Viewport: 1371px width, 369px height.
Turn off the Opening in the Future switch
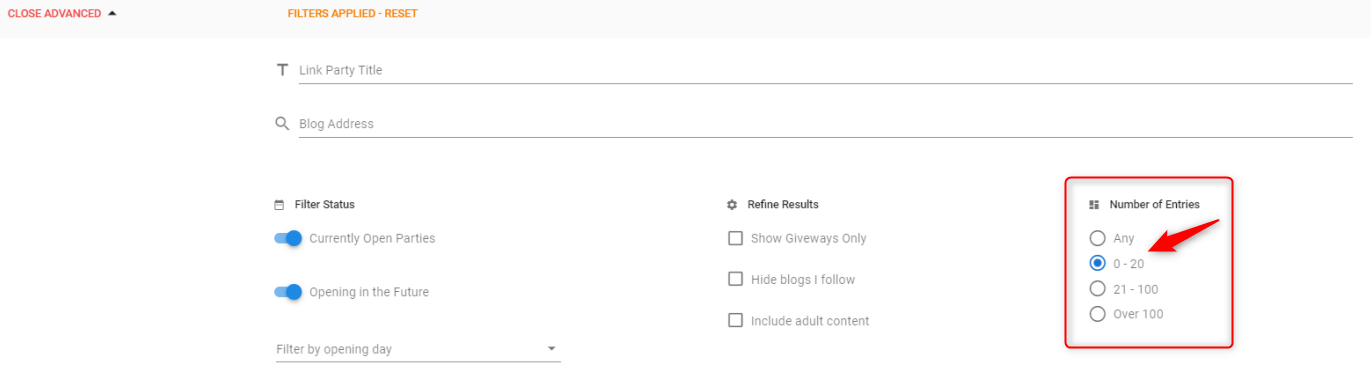(x=288, y=293)
